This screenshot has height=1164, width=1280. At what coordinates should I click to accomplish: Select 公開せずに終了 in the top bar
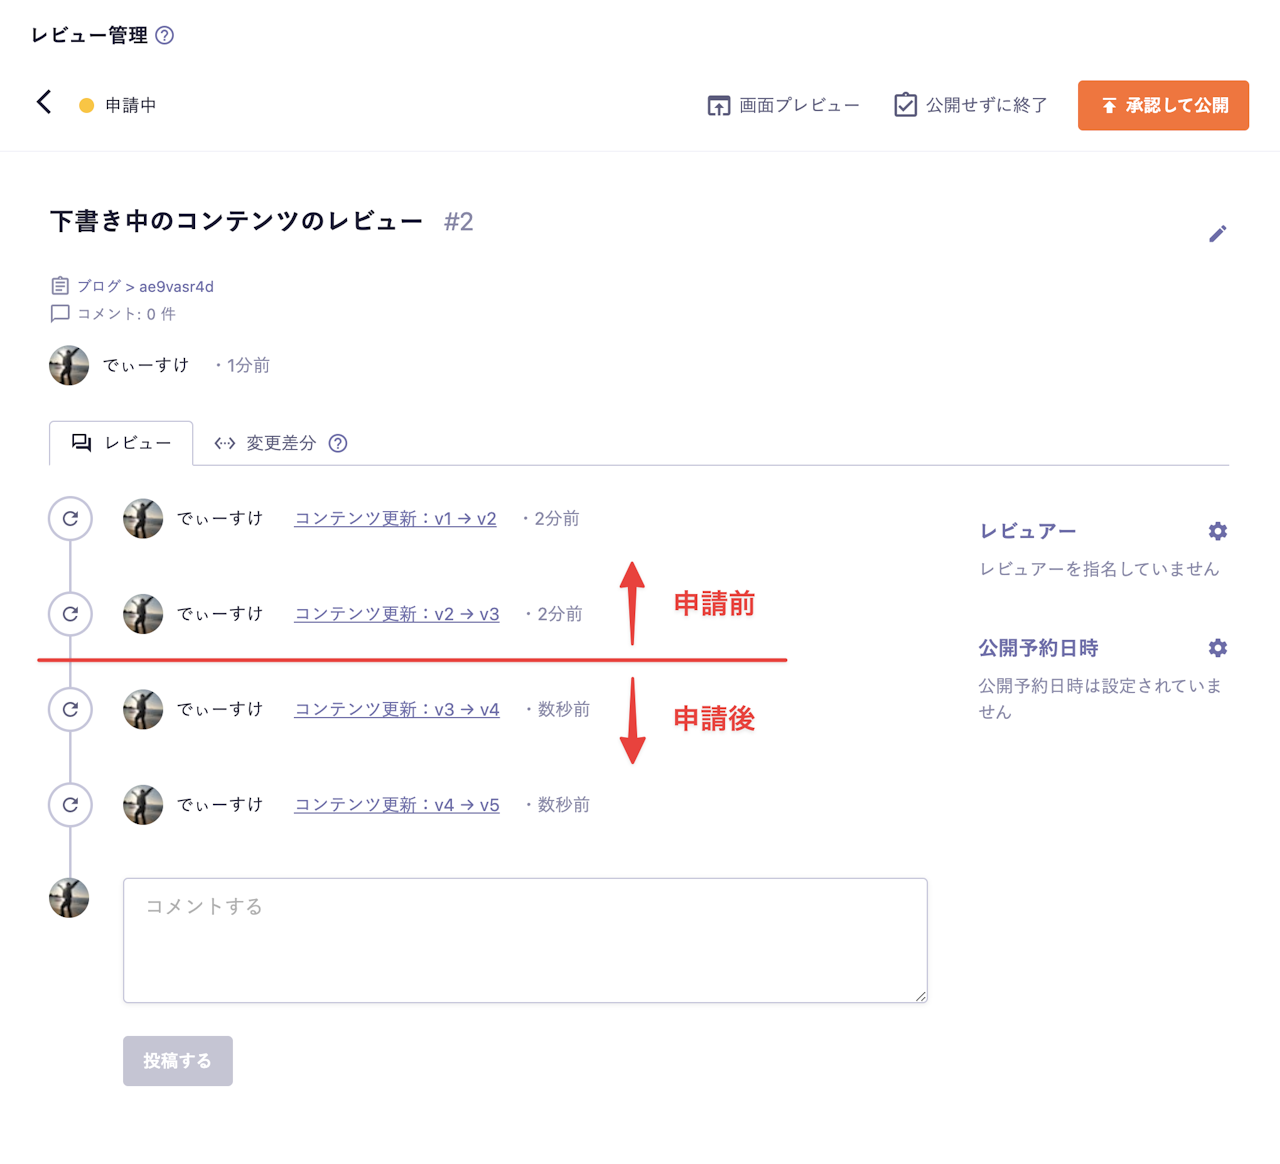click(967, 104)
